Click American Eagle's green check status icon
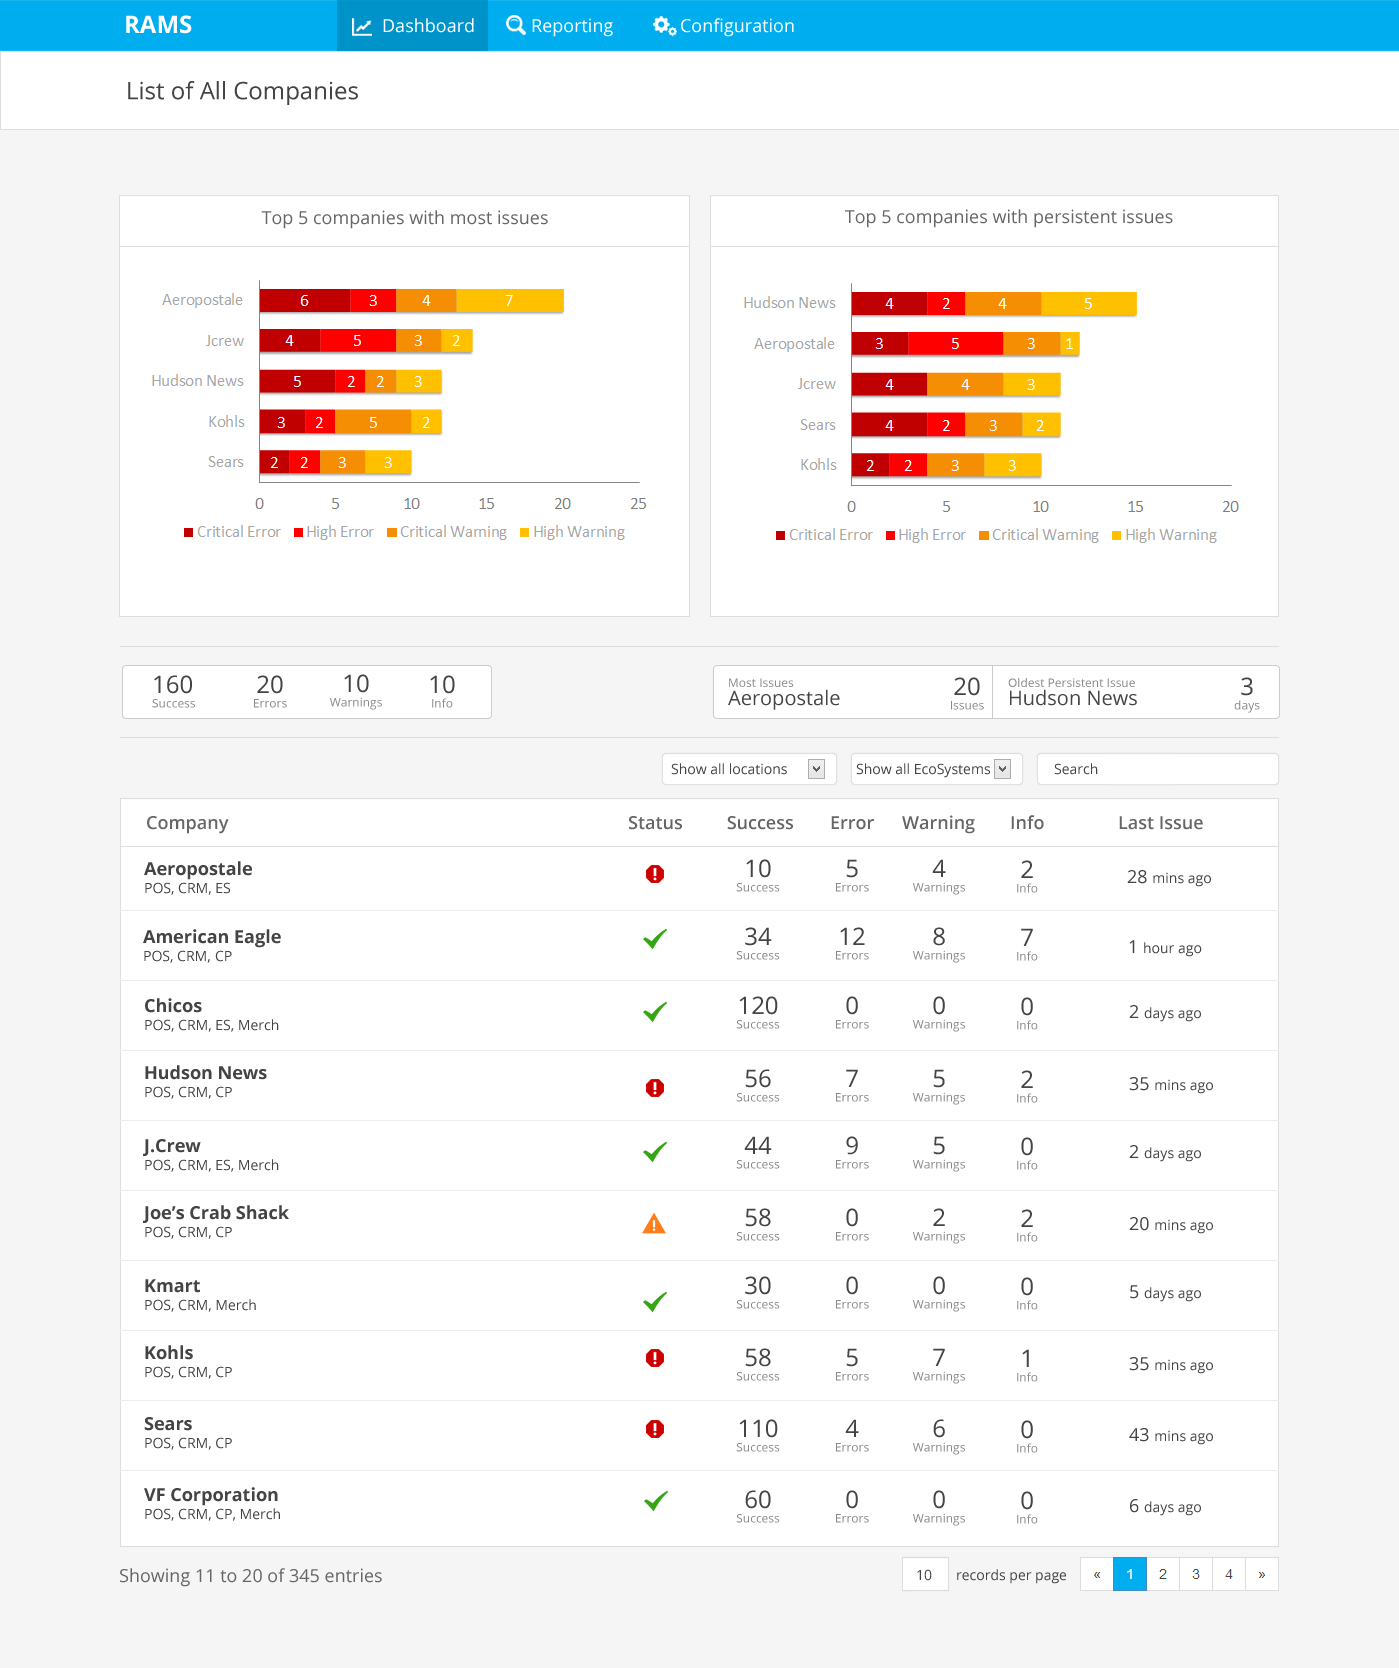The image size is (1399, 1668). [655, 939]
